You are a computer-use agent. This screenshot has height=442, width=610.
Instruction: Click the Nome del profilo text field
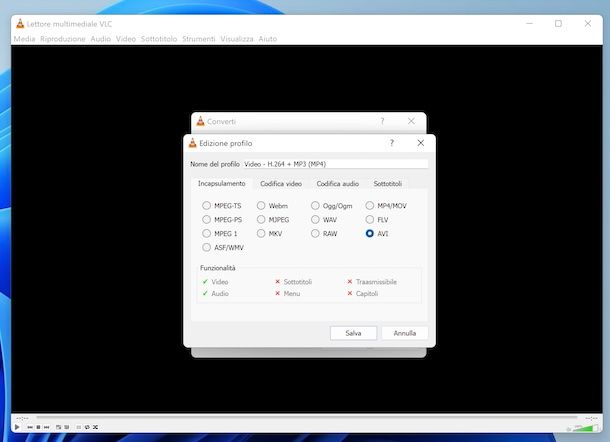click(x=335, y=164)
